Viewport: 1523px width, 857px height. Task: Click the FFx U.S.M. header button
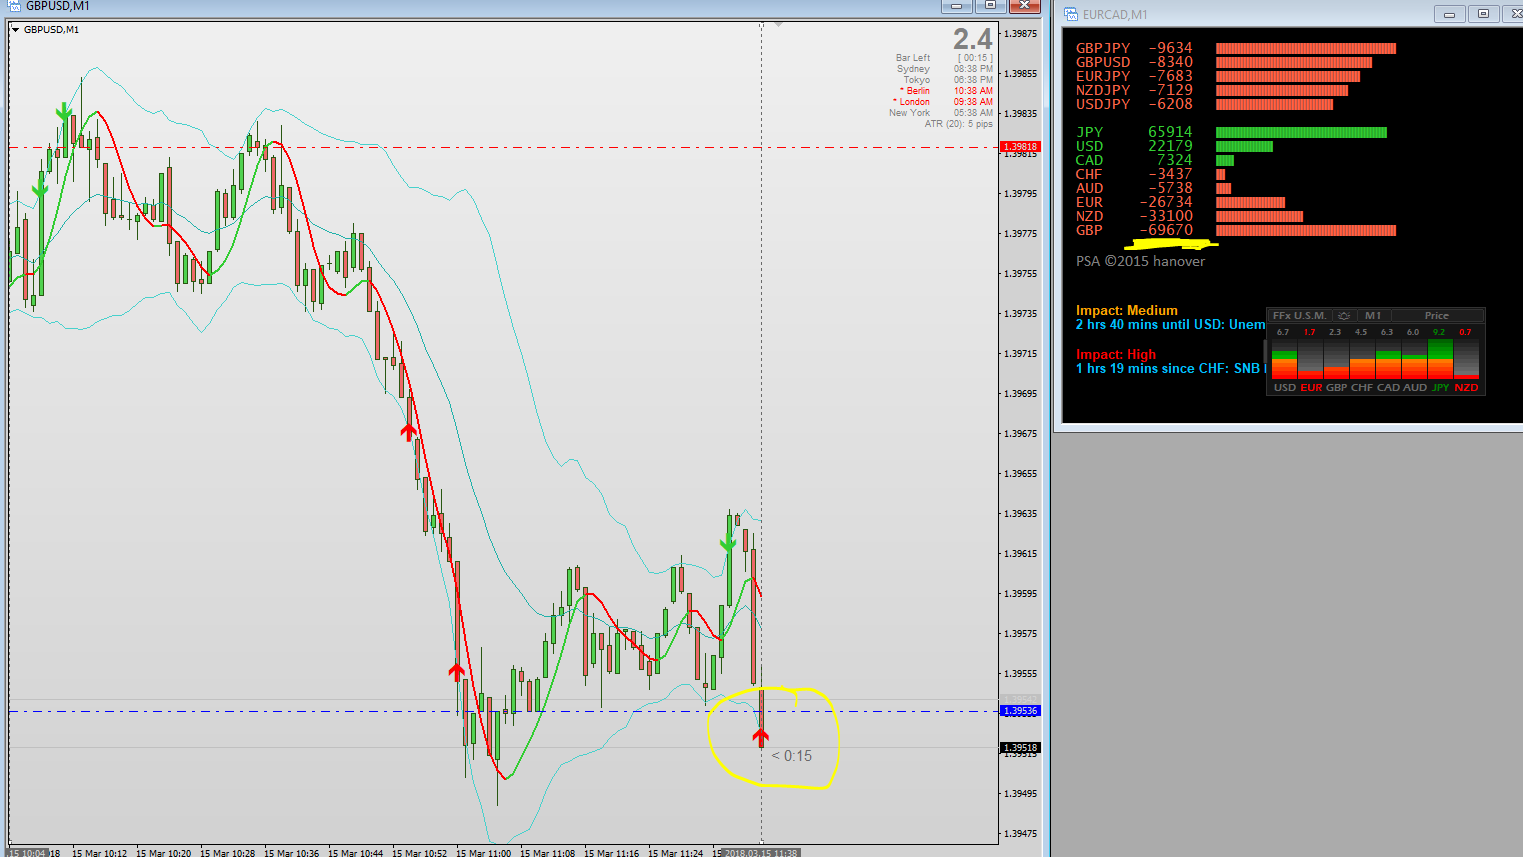[1299, 316]
